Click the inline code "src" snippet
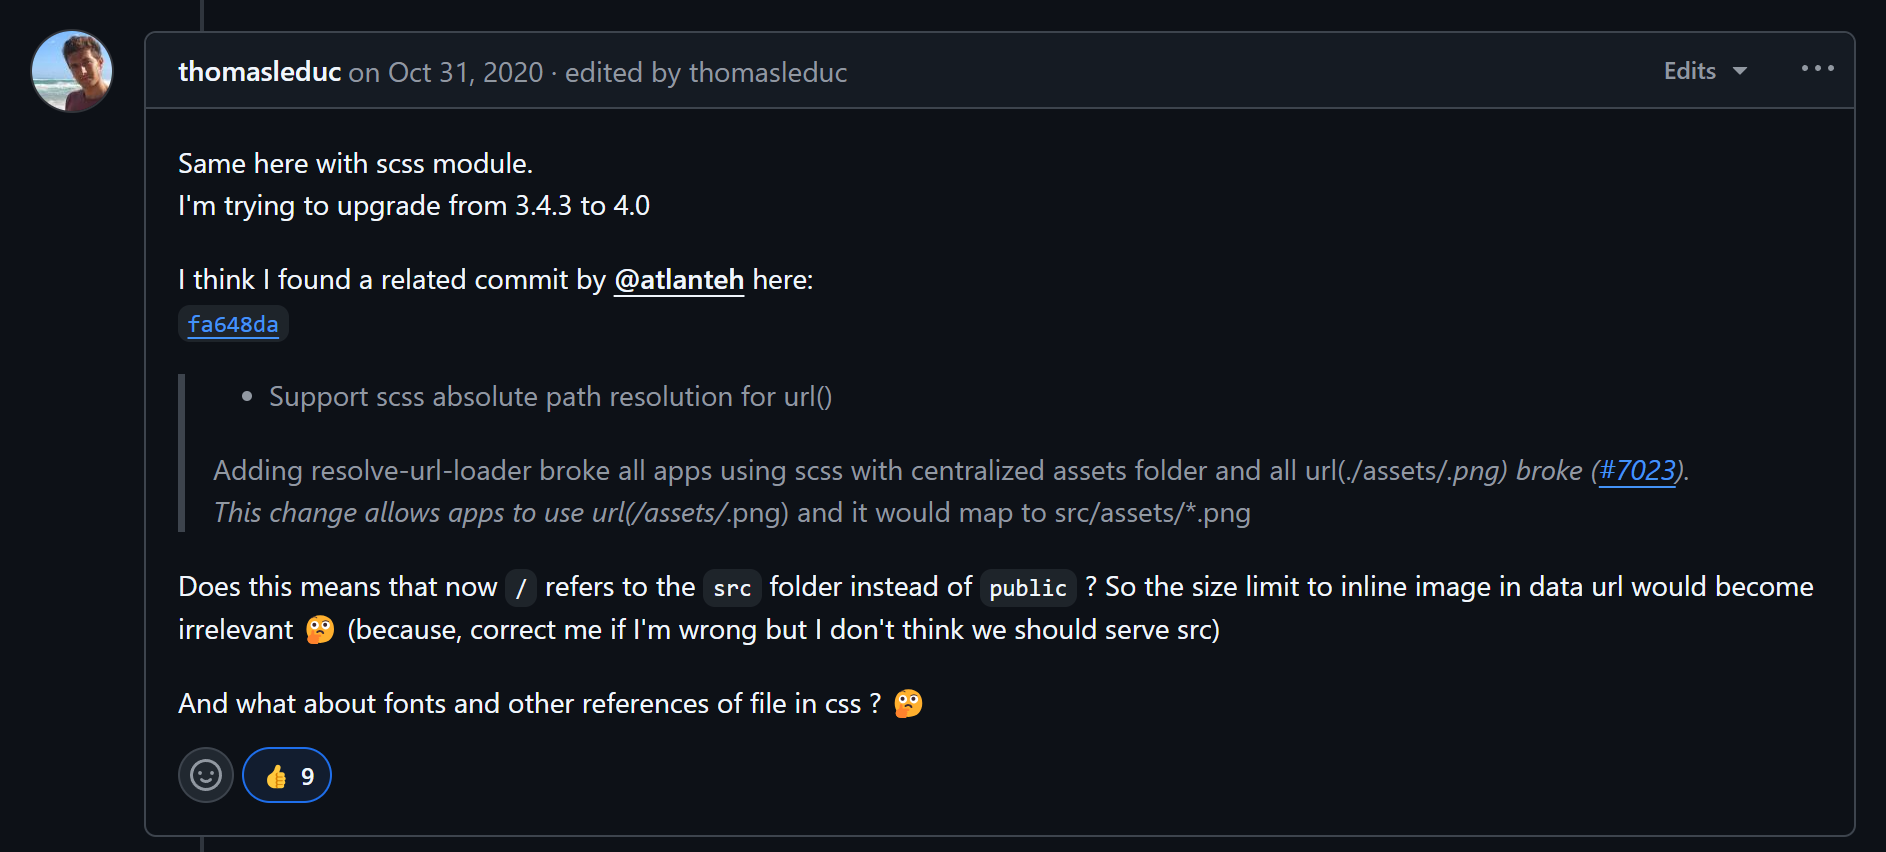The image size is (1886, 852). [732, 588]
